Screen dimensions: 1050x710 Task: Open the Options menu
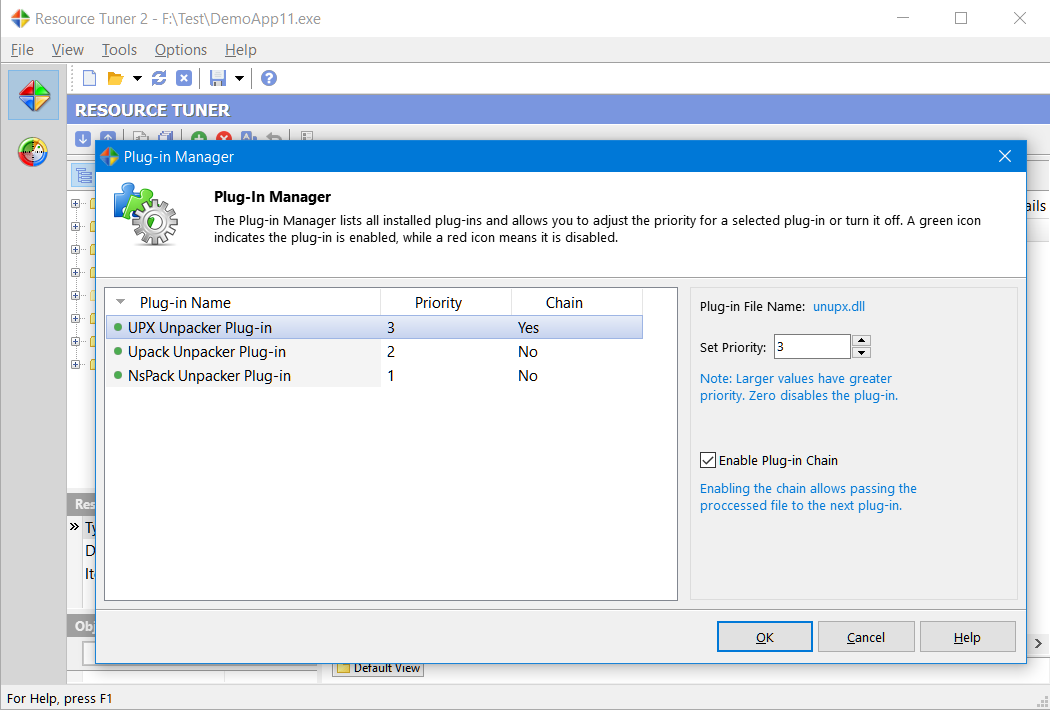click(x=181, y=50)
